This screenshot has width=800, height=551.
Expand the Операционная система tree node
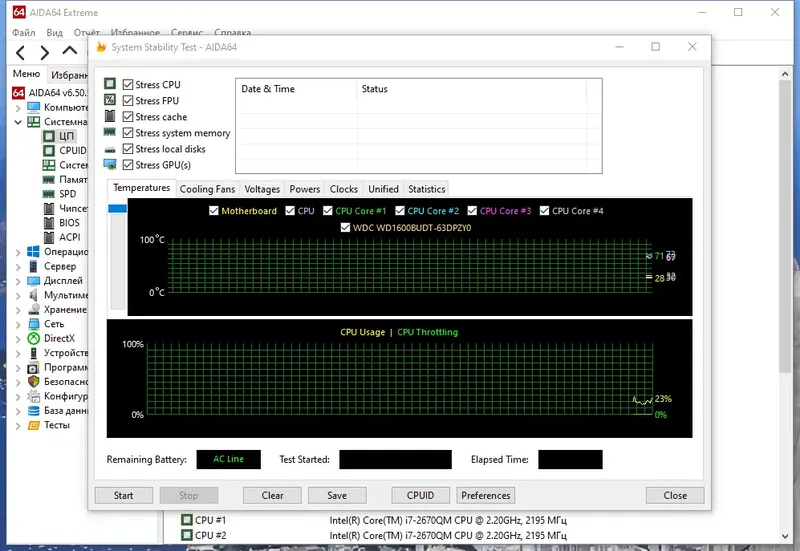click(x=18, y=252)
